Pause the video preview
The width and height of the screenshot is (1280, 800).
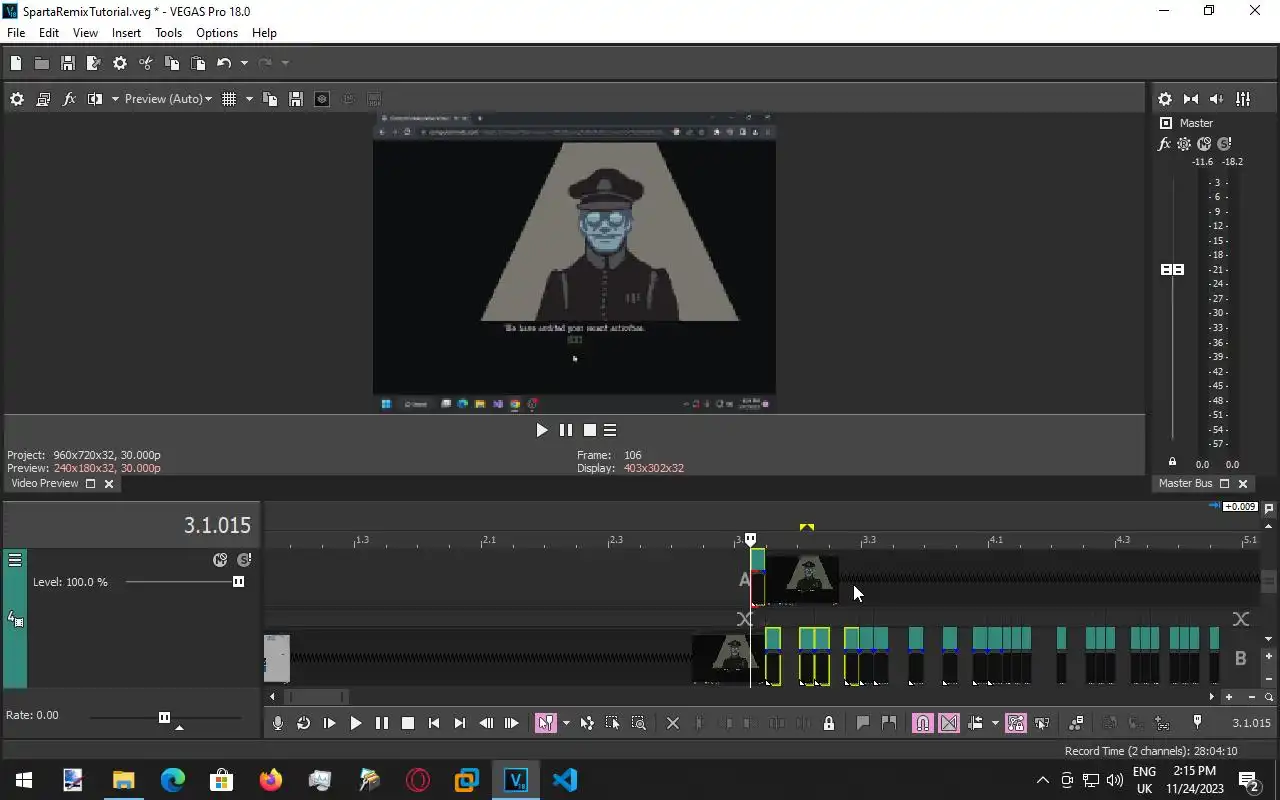pos(566,430)
